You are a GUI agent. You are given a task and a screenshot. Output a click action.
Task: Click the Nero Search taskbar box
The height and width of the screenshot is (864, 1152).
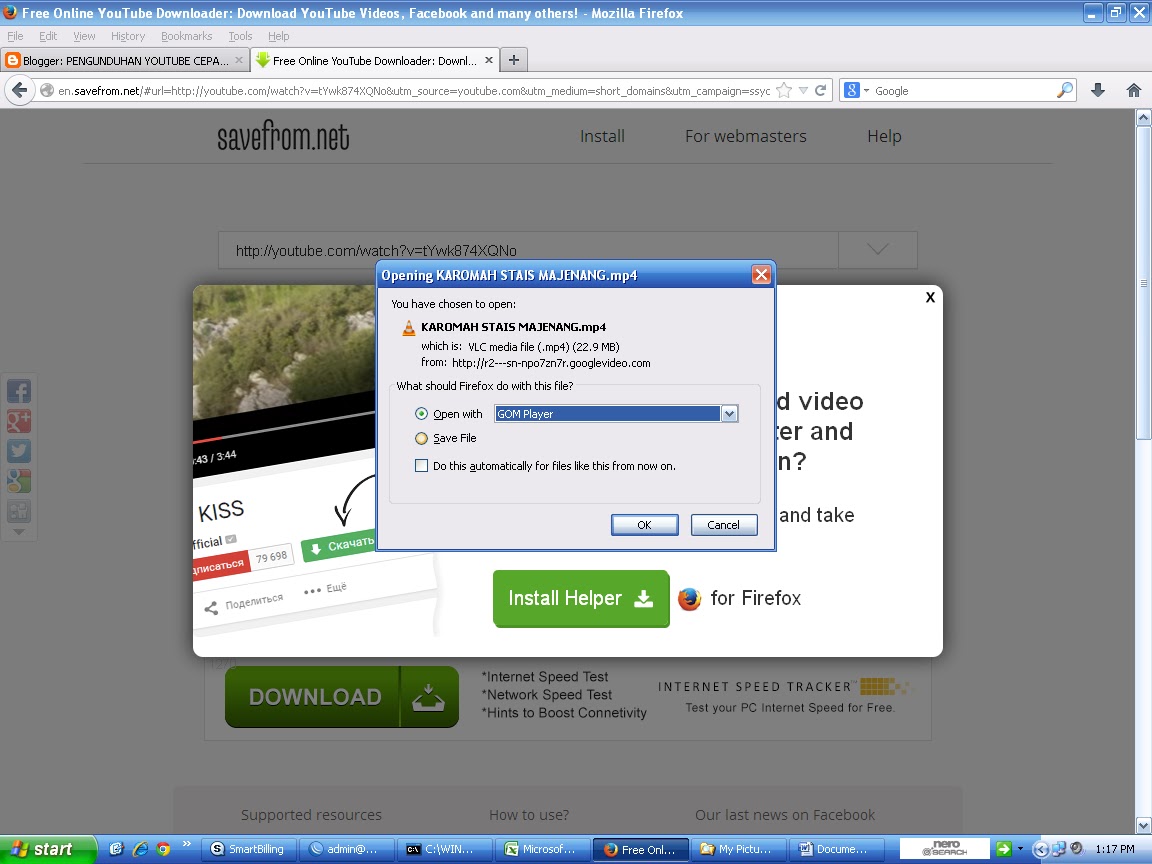[x=945, y=849]
